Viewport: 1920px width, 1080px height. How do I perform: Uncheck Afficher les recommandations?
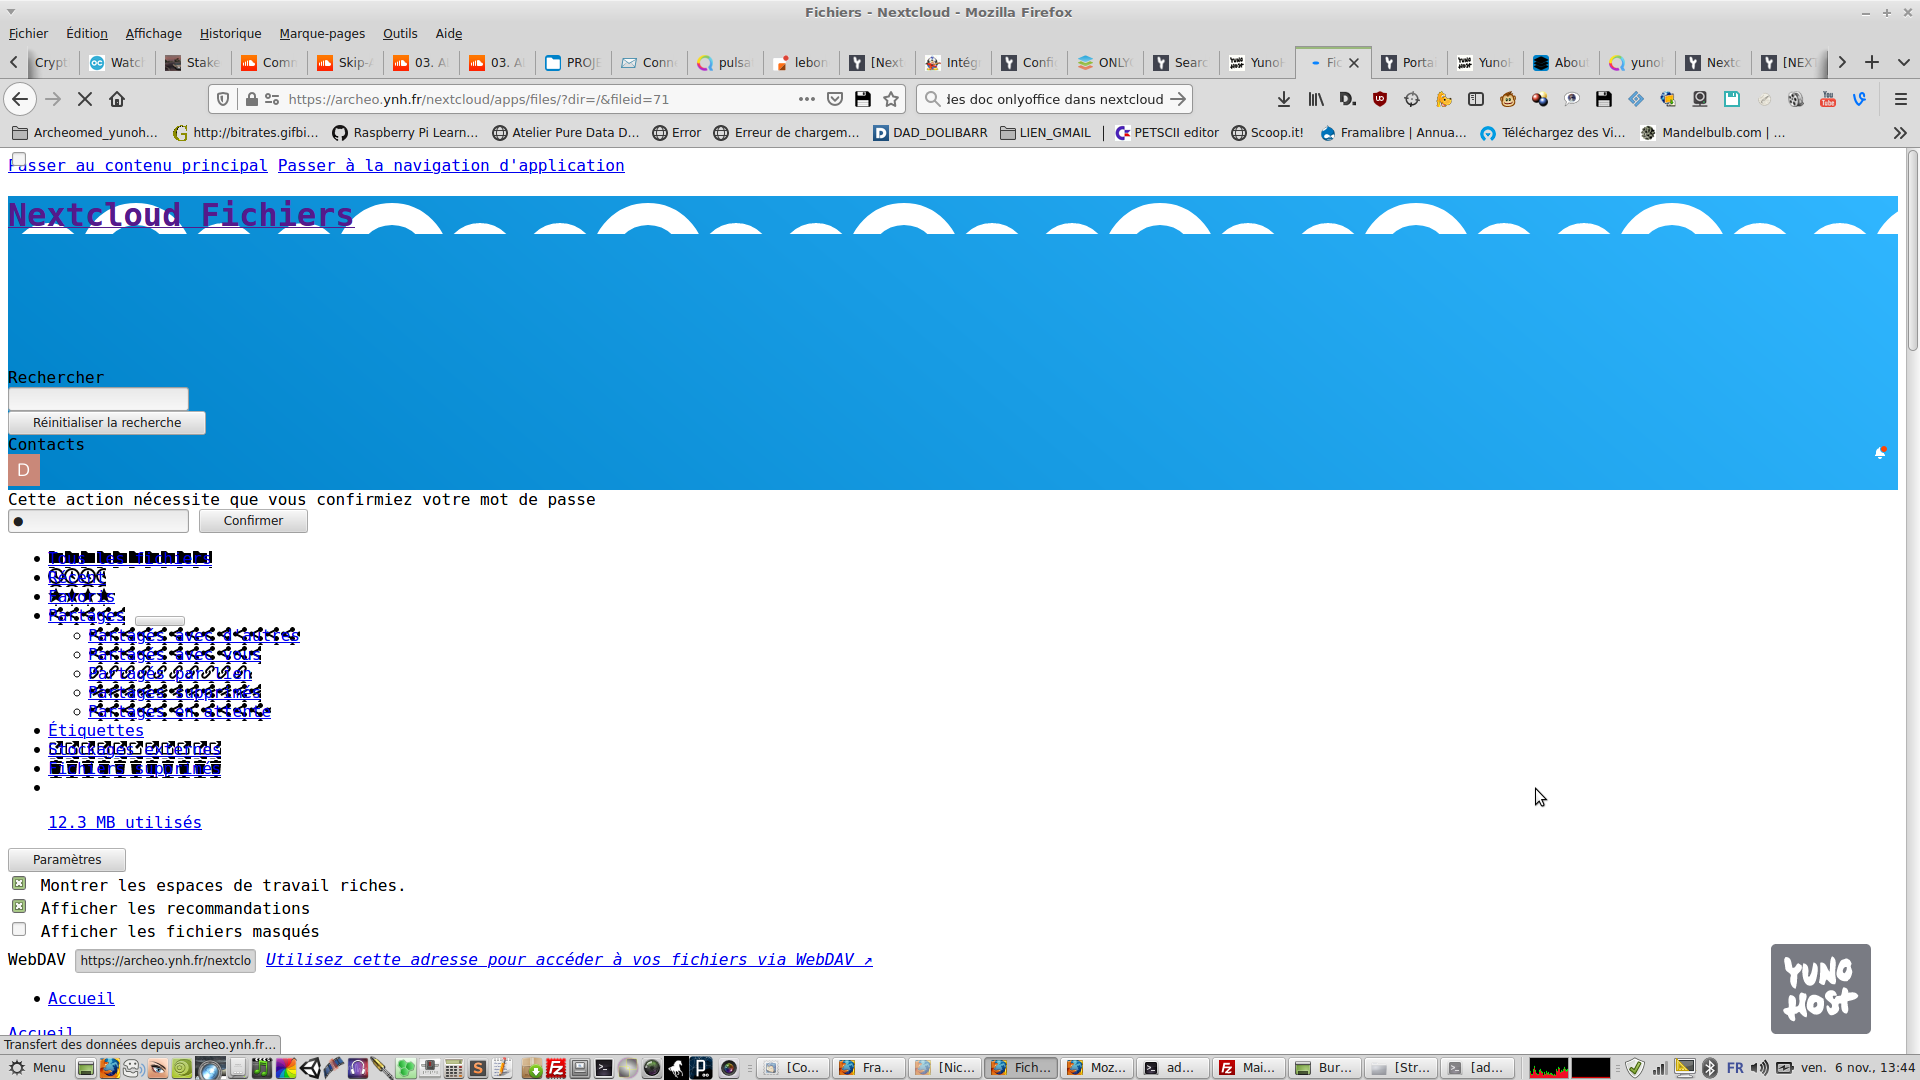pos(19,907)
